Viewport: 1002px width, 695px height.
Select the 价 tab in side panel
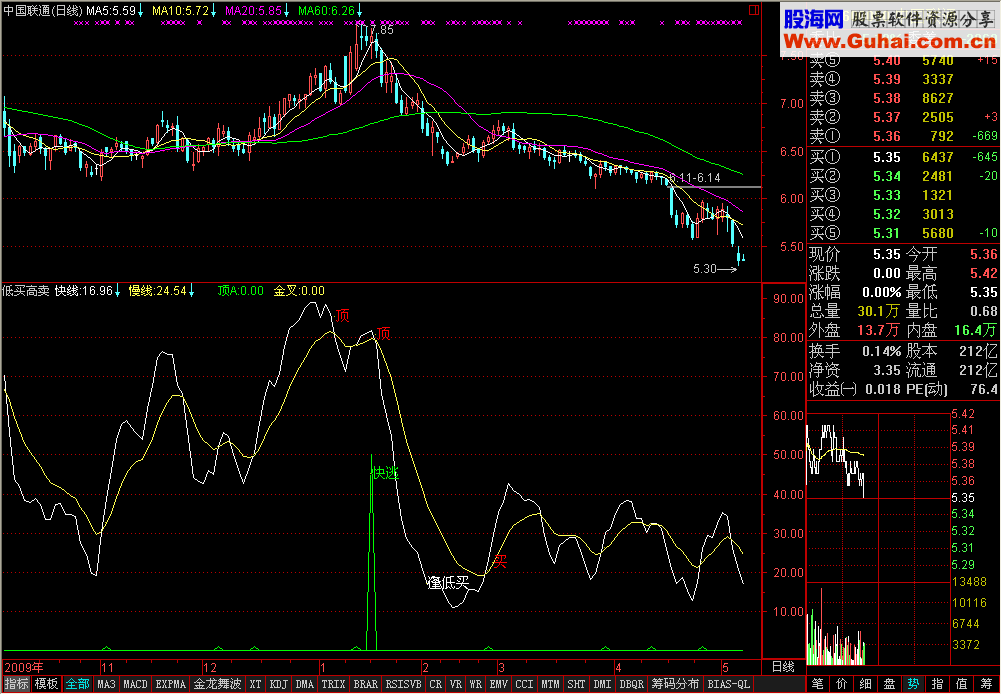tap(842, 684)
